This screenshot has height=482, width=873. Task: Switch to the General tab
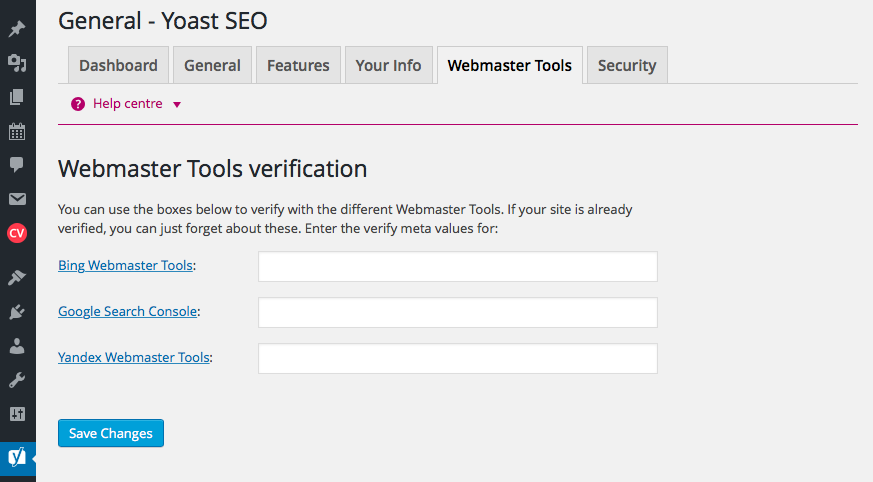(x=212, y=65)
